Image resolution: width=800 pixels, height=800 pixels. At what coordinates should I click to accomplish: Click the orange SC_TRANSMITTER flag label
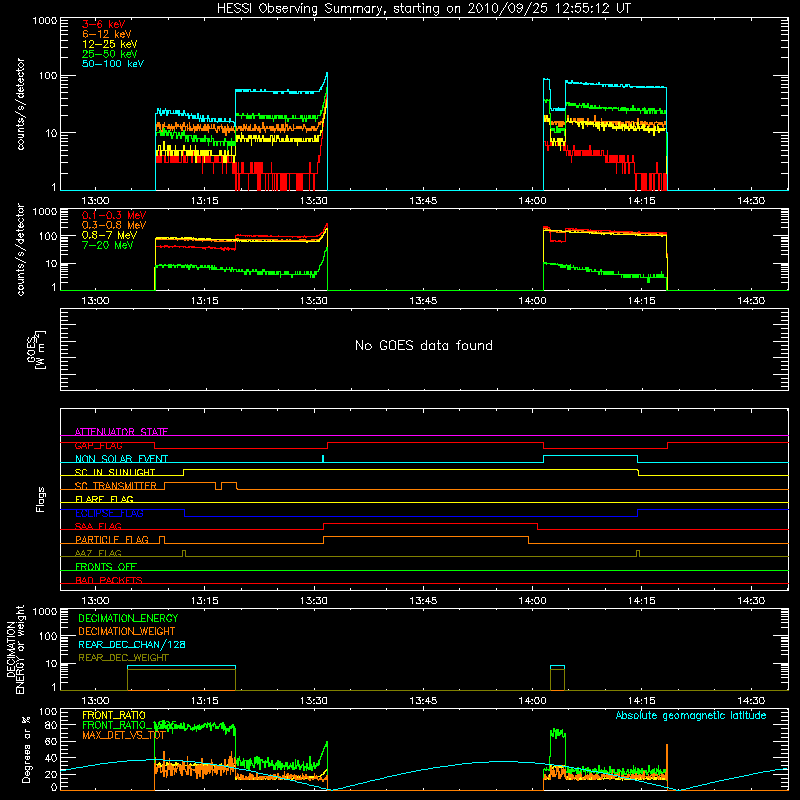tap(115, 485)
